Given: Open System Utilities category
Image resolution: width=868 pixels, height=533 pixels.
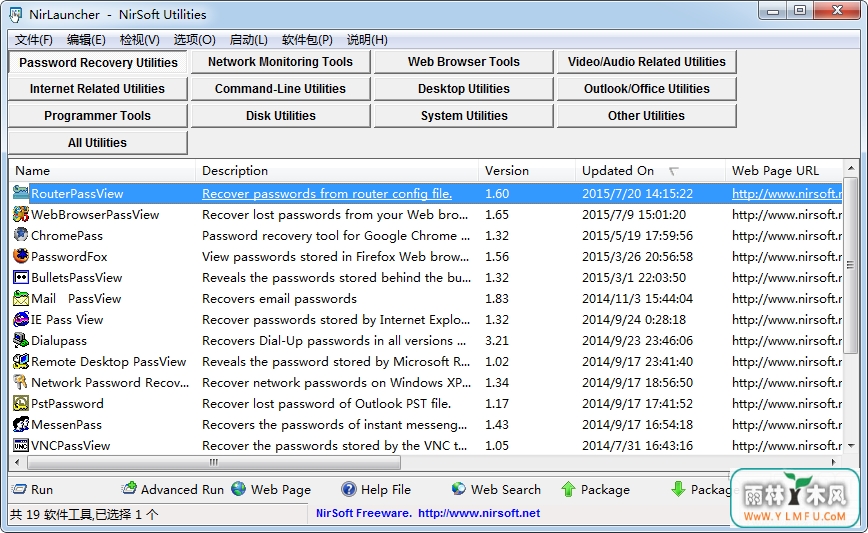Looking at the screenshot, I should pyautogui.click(x=464, y=116).
